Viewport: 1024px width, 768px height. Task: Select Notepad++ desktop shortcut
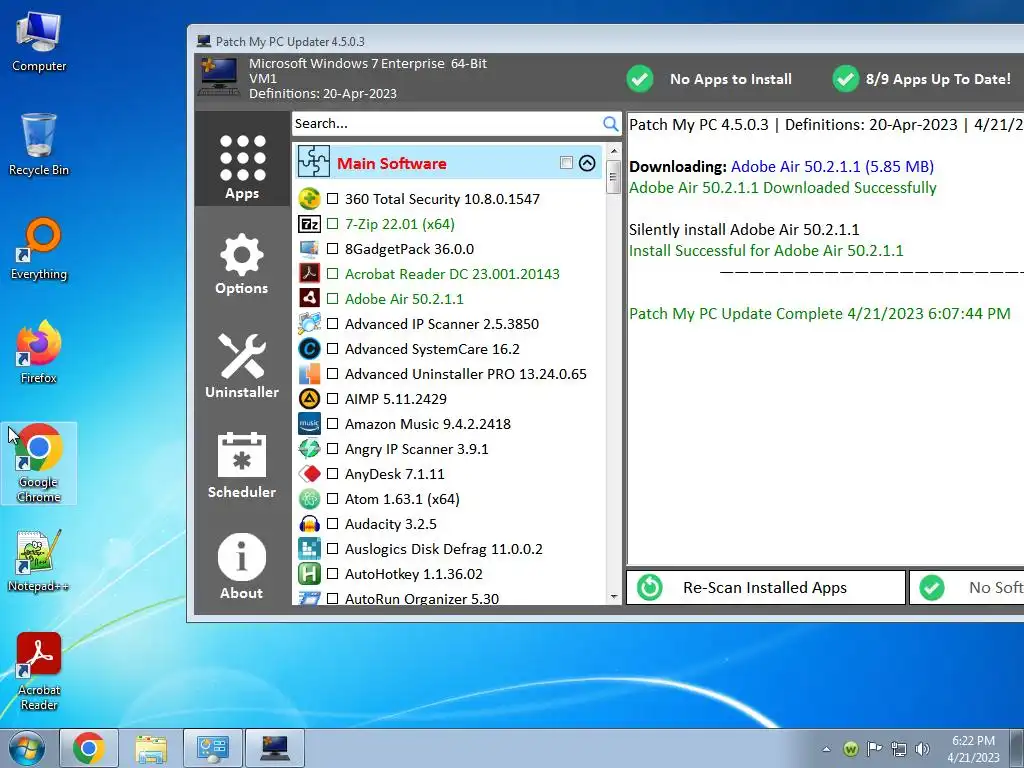(x=39, y=560)
